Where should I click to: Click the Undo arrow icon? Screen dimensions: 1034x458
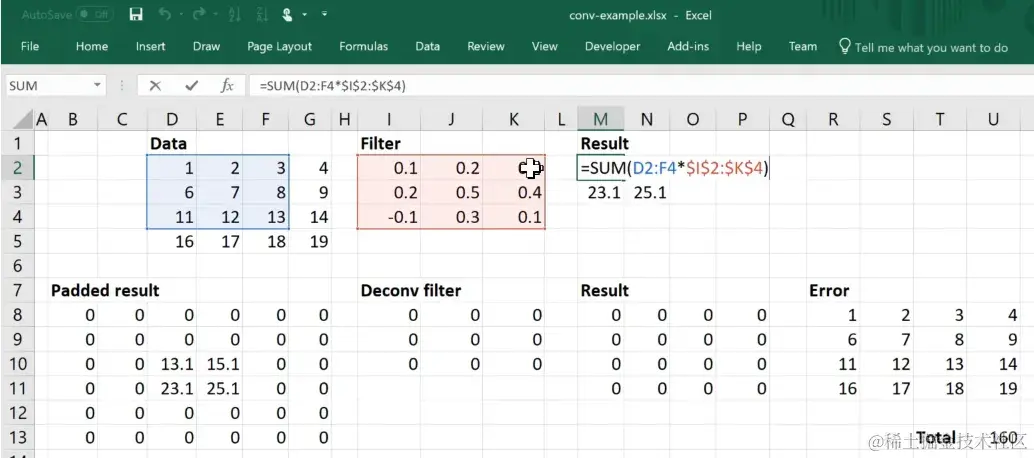coord(164,14)
